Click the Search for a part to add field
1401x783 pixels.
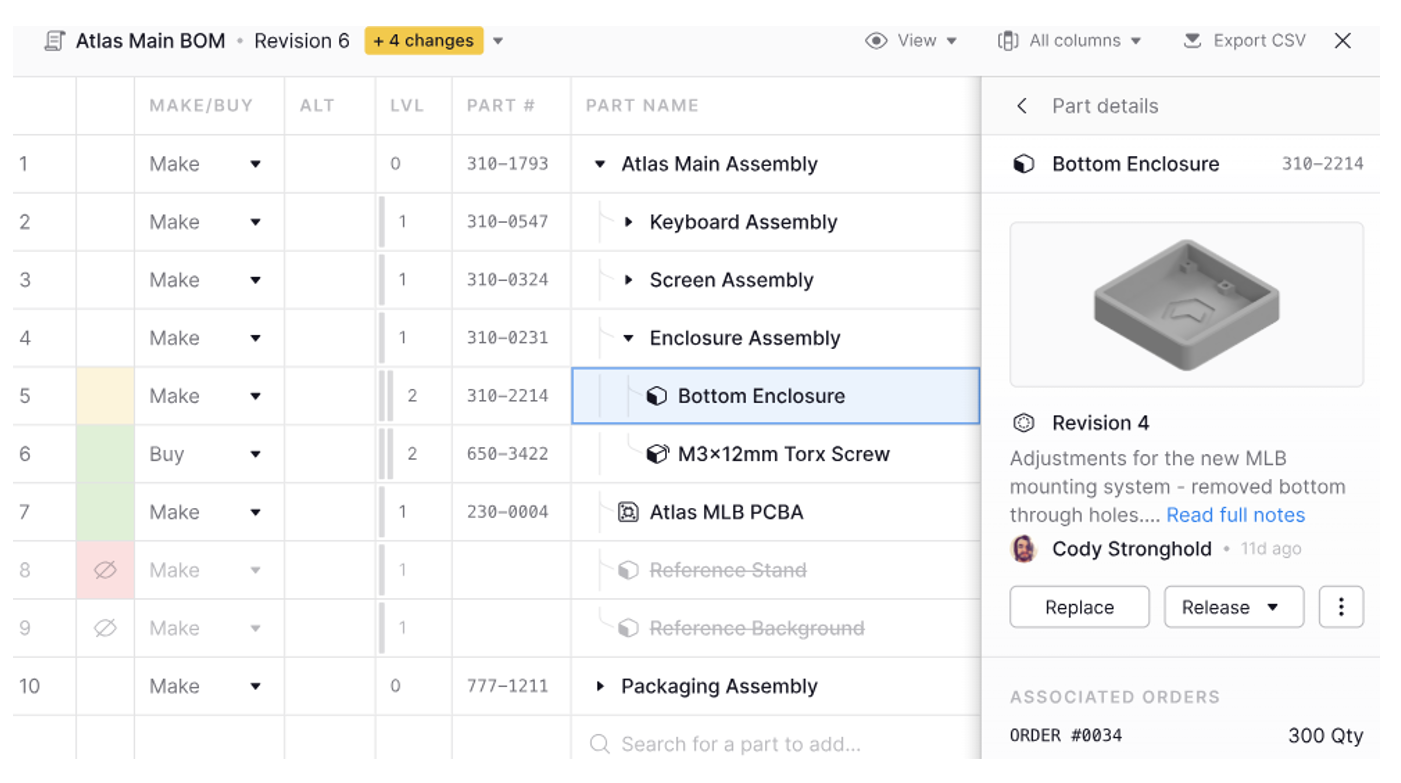click(740, 744)
